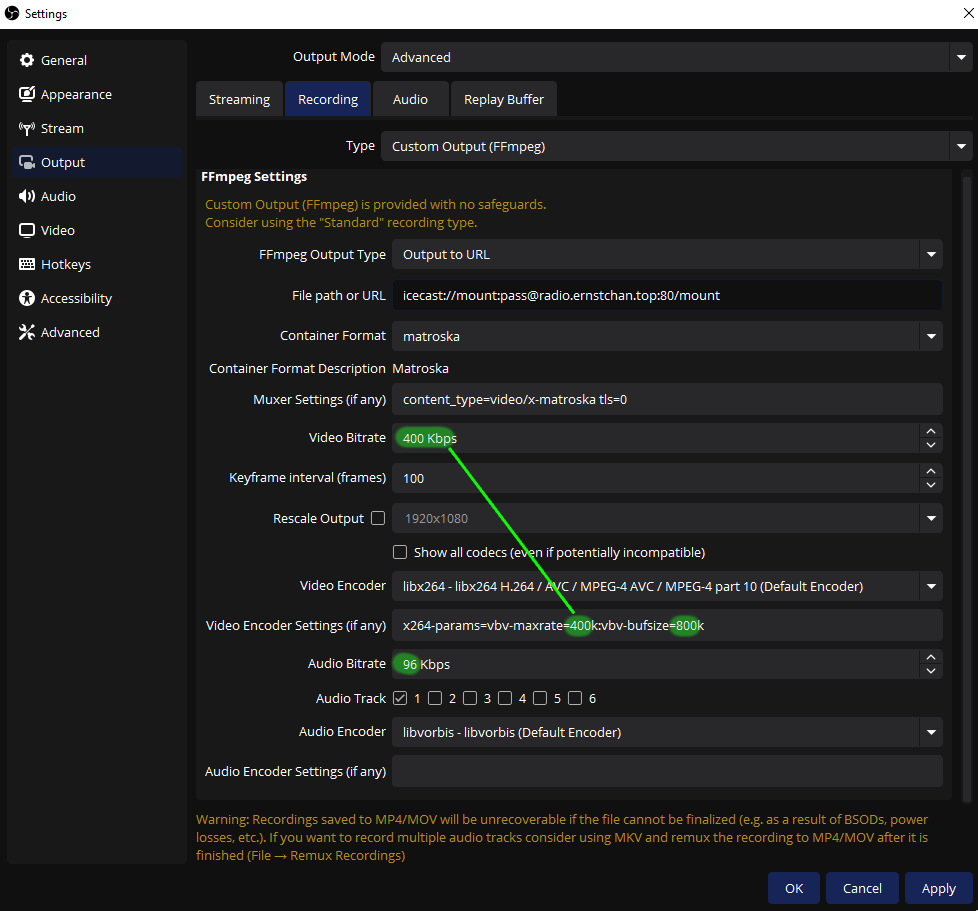
Task: Open the General settings page
Action: pos(97,60)
